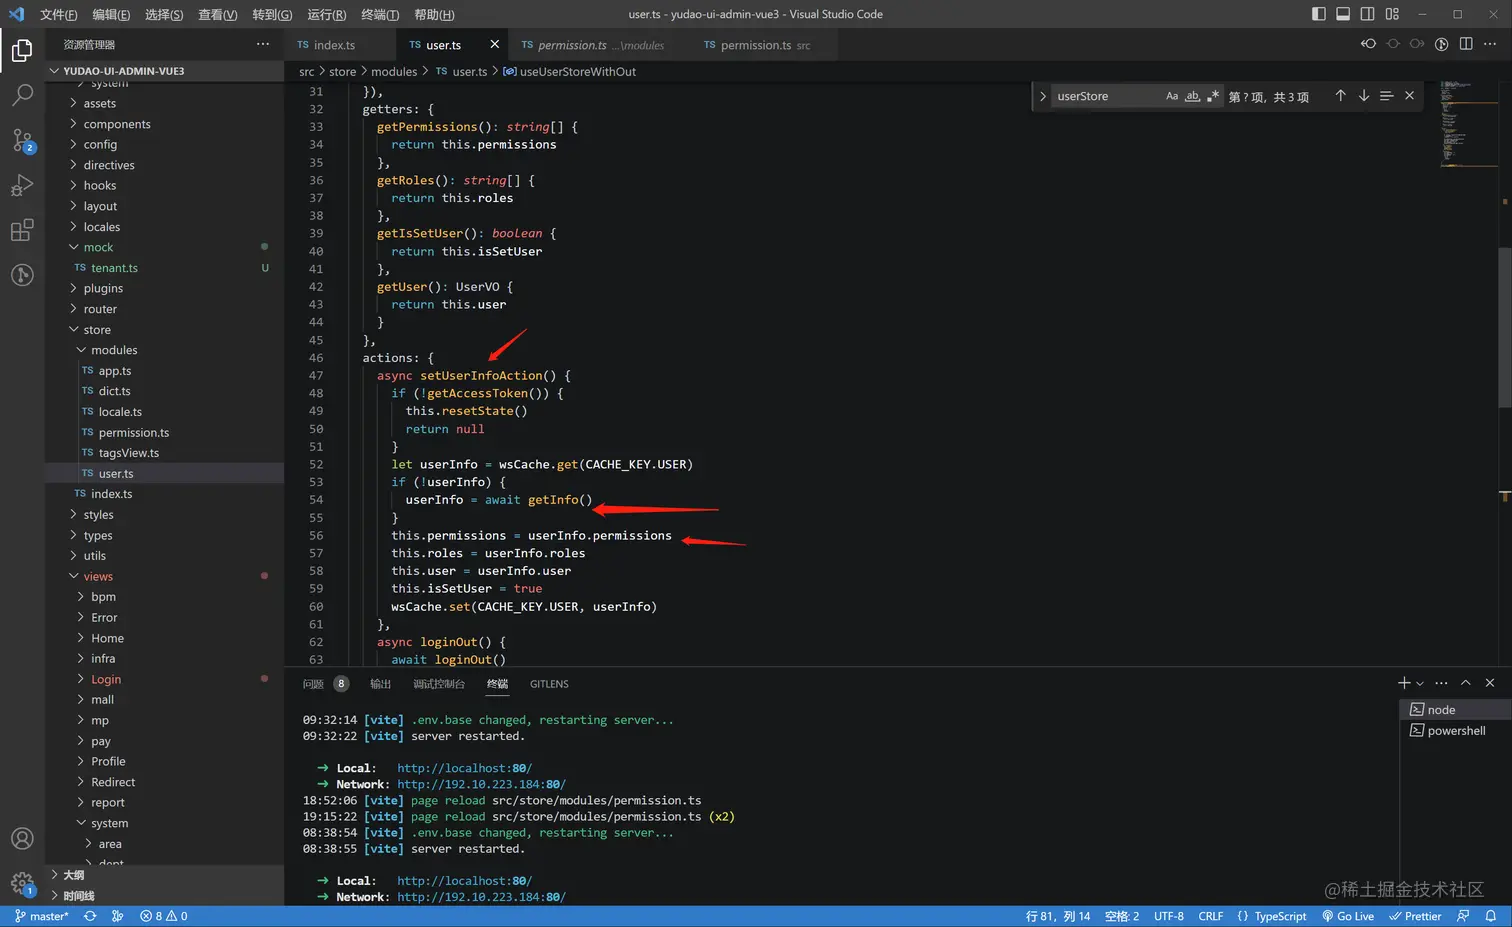Switch to the 调试控制台 debug console tab
The width and height of the screenshot is (1512, 927).
point(439,684)
